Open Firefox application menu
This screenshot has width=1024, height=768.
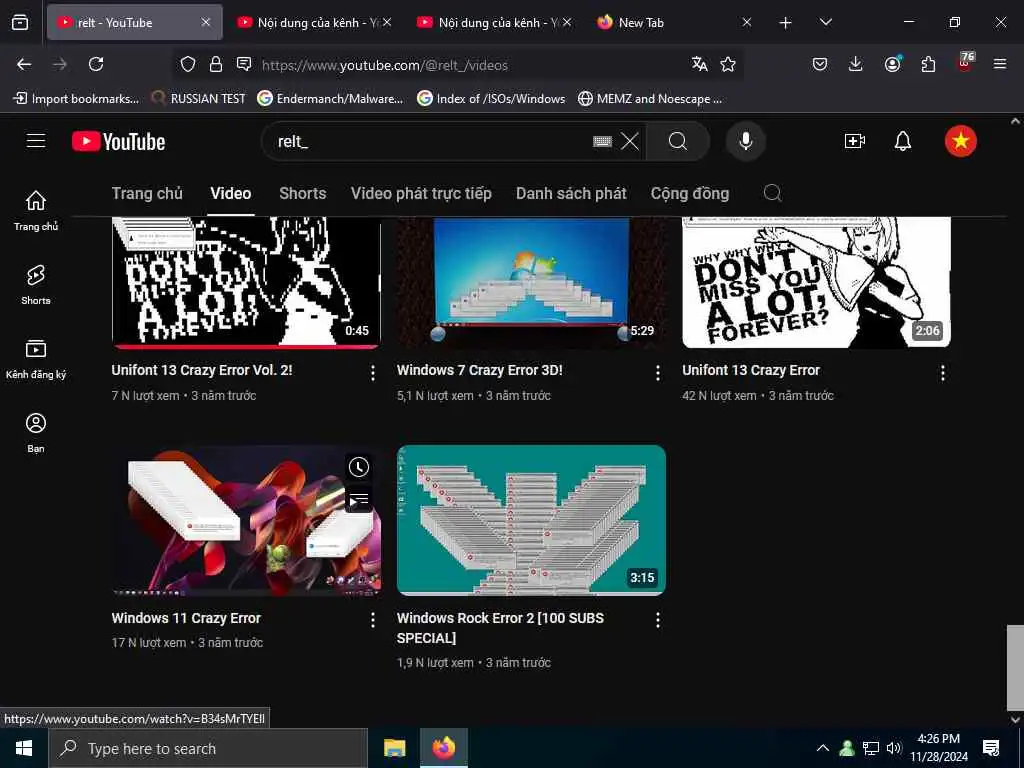1000,64
